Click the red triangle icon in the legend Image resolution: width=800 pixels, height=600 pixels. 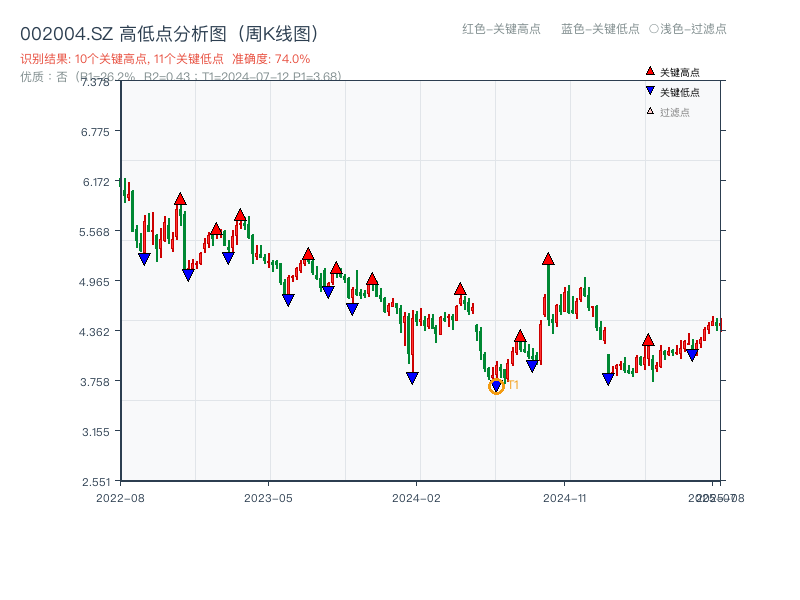(650, 71)
